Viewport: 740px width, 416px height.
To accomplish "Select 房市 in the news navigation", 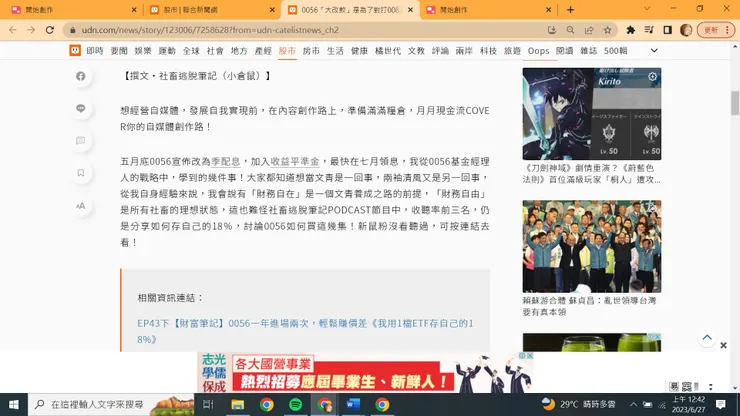I will coord(311,51).
